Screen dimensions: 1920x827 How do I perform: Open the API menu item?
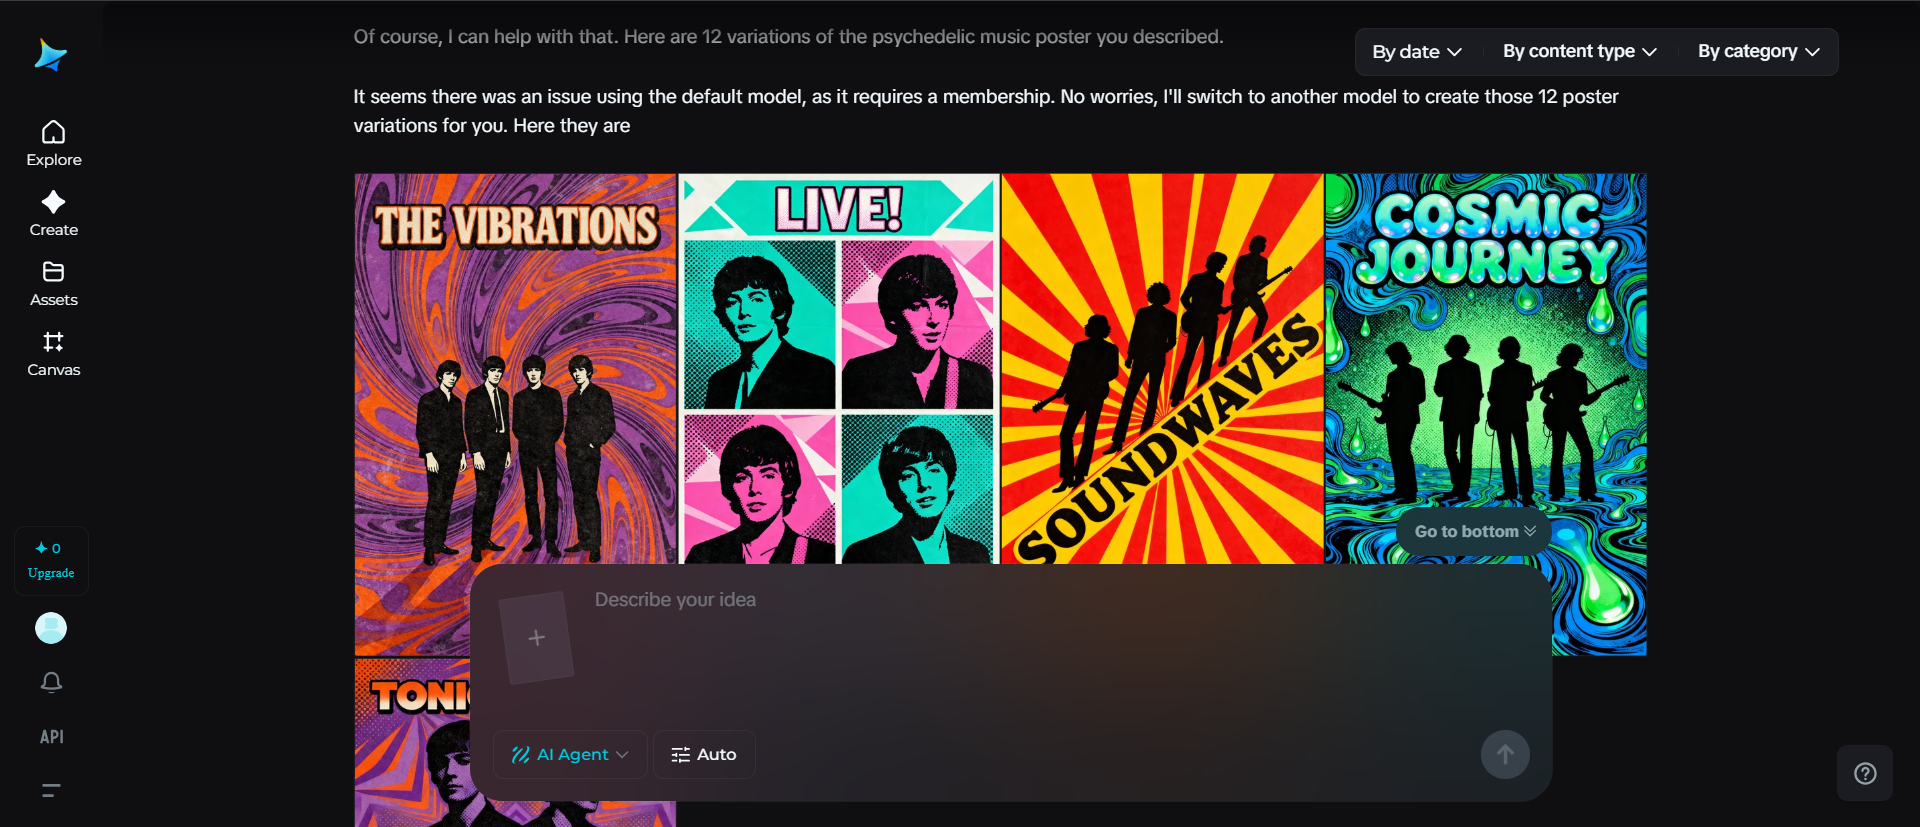pyautogui.click(x=51, y=737)
